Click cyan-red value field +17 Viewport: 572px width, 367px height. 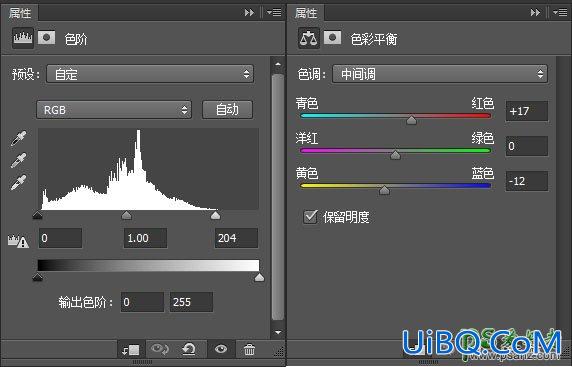pos(527,111)
